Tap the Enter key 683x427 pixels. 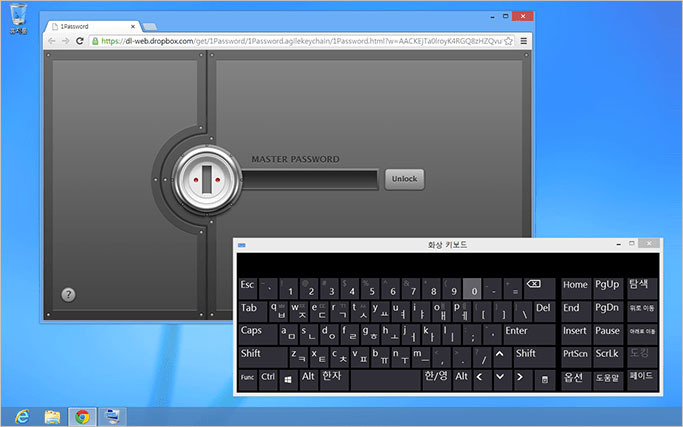pyautogui.click(x=529, y=335)
